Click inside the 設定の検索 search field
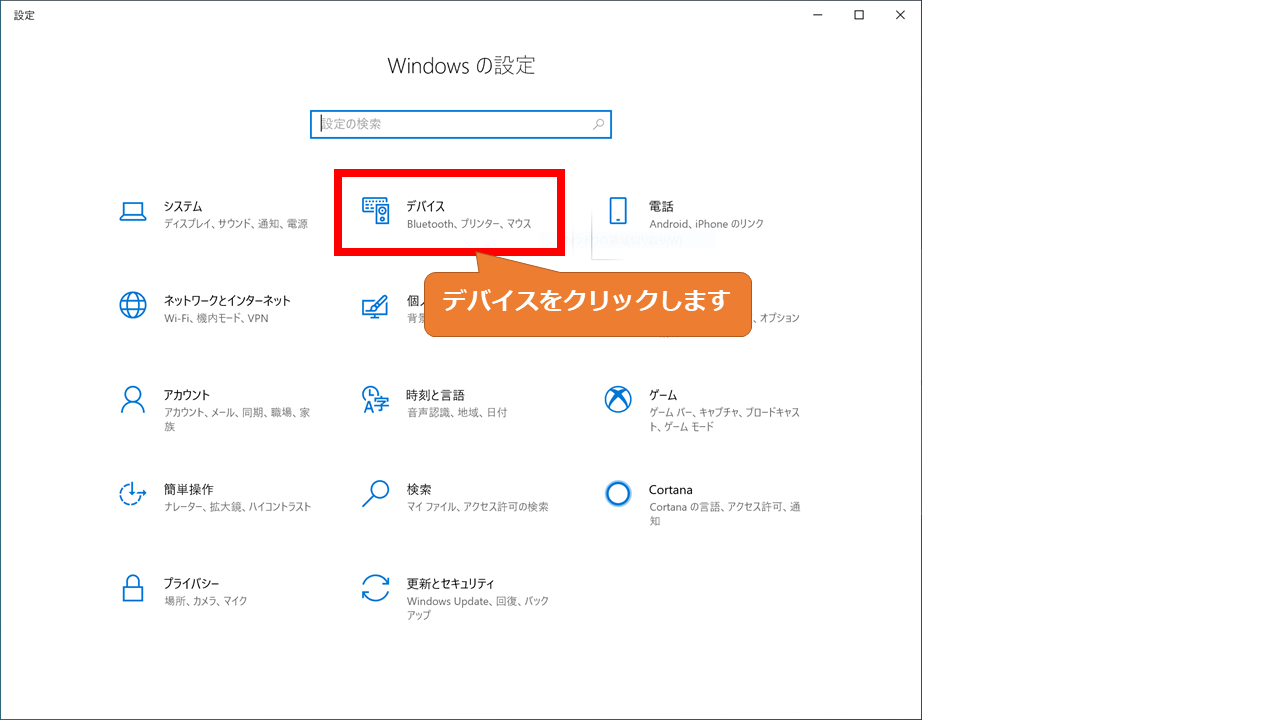 (461, 124)
